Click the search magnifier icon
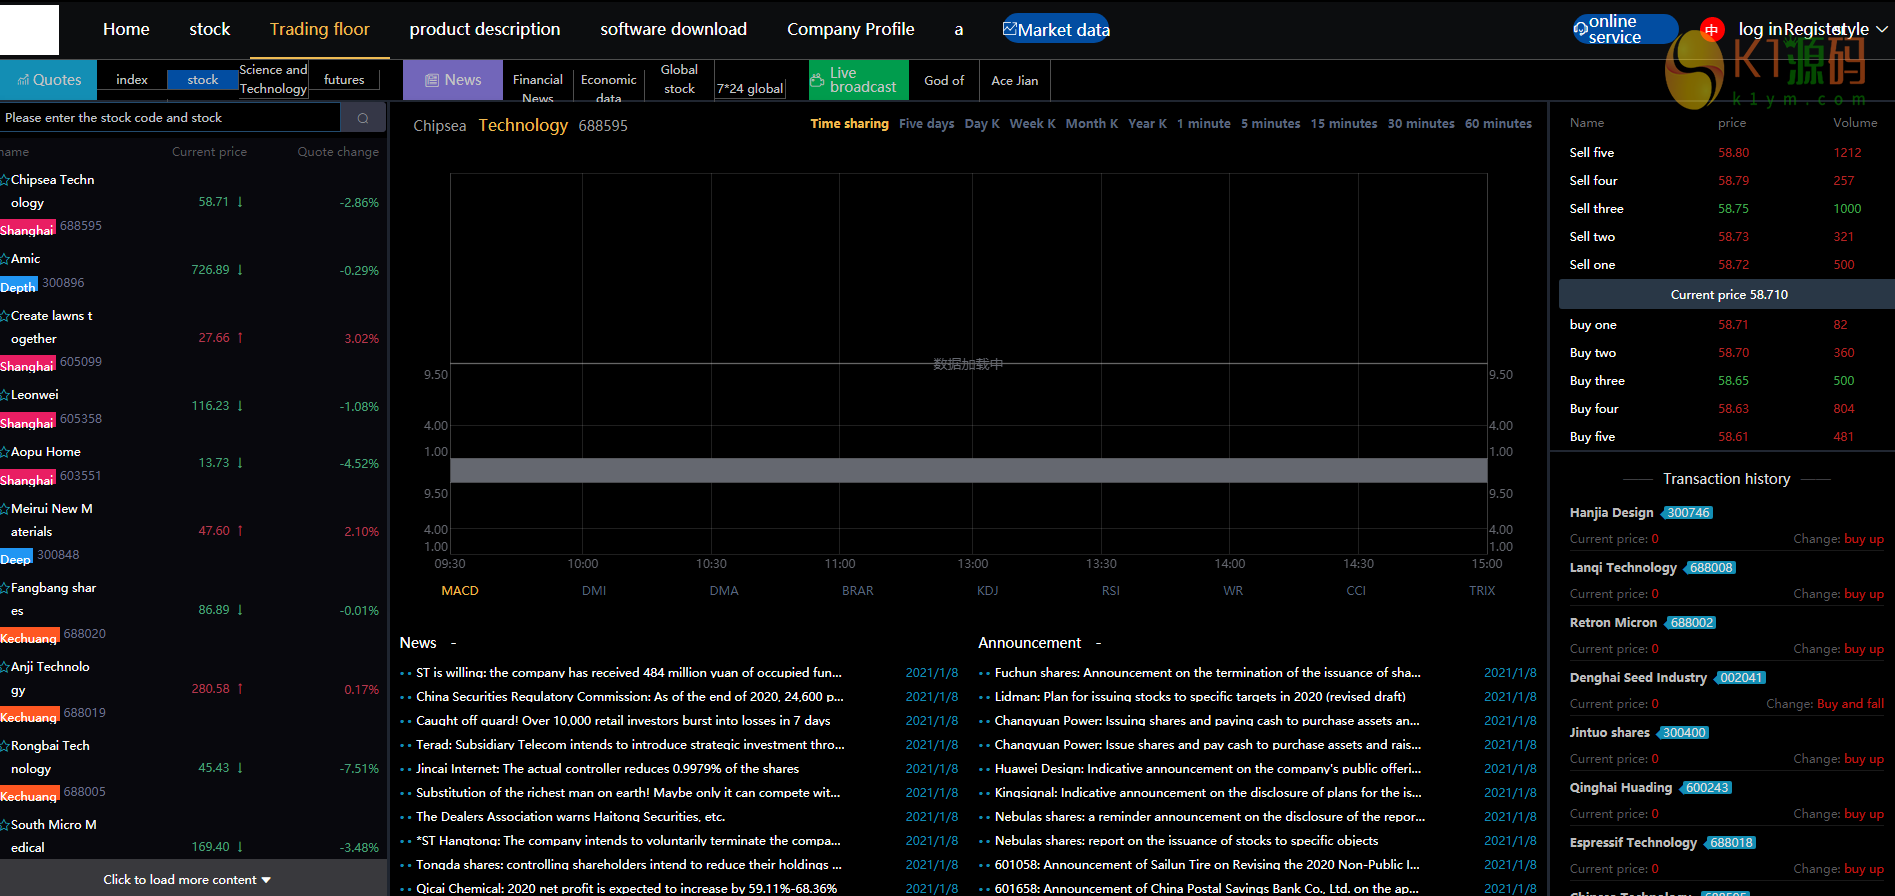Screen dimensions: 1895x896 363,118
